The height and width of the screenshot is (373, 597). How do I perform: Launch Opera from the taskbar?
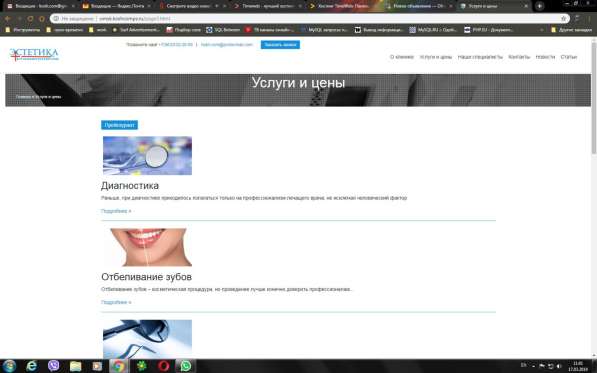point(164,366)
